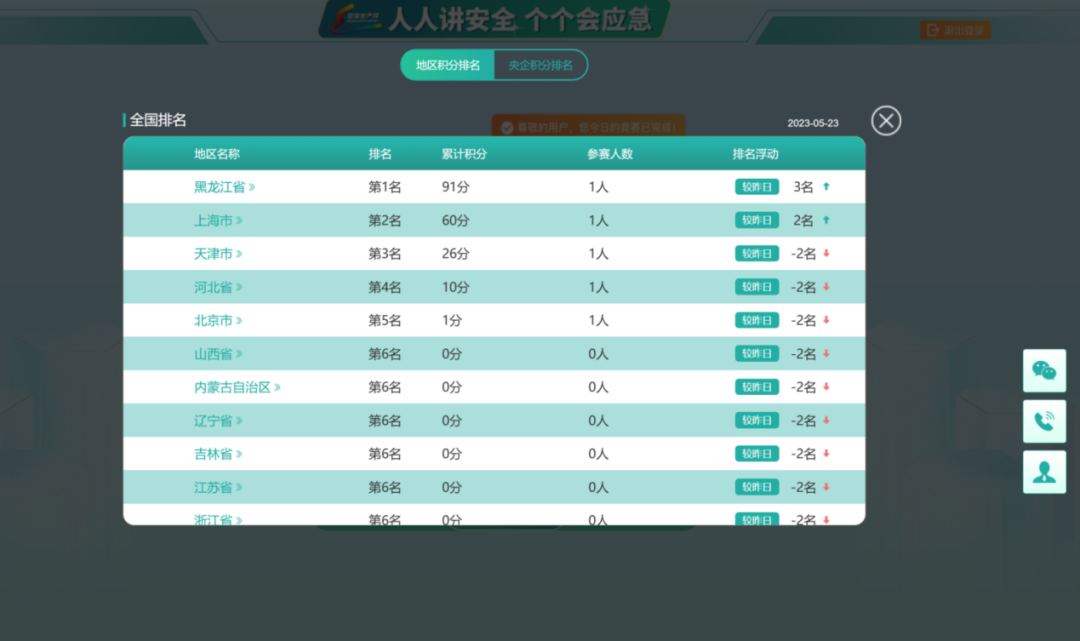Click the date 2023-05-23 display
Viewport: 1080px width, 641px height.
pos(814,123)
